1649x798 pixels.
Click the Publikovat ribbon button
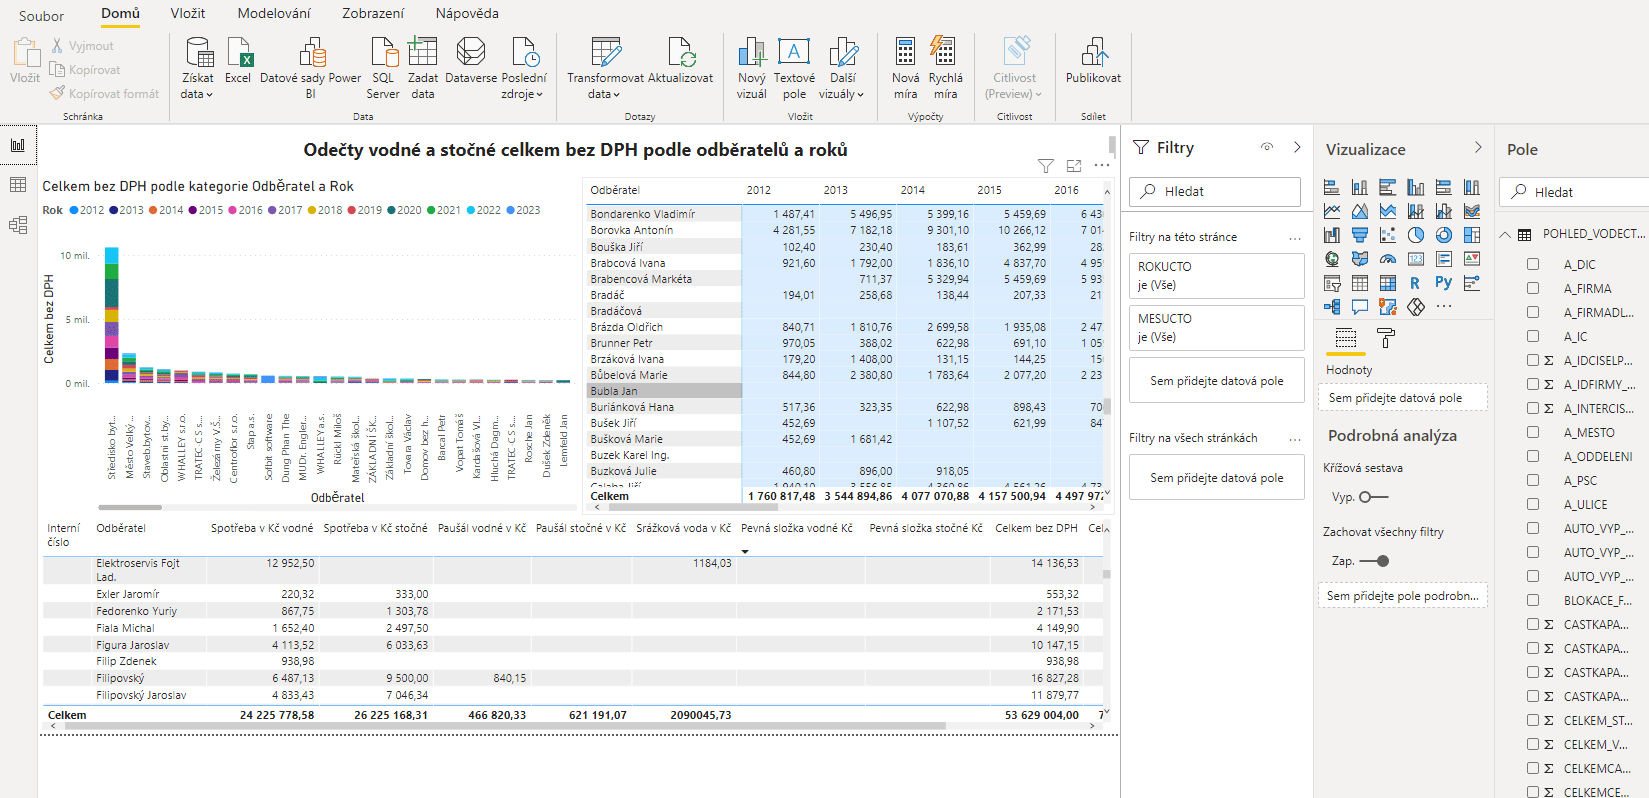(1093, 61)
